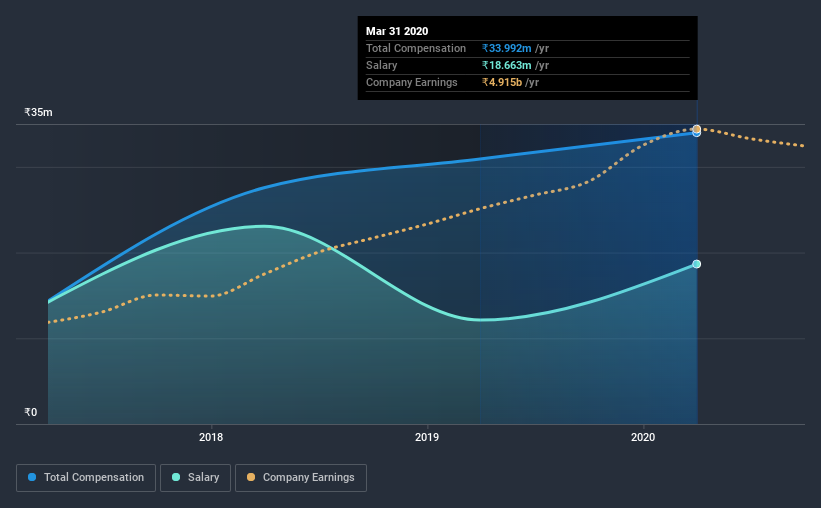Click the tooltip's Total Compensation row label

[416, 48]
